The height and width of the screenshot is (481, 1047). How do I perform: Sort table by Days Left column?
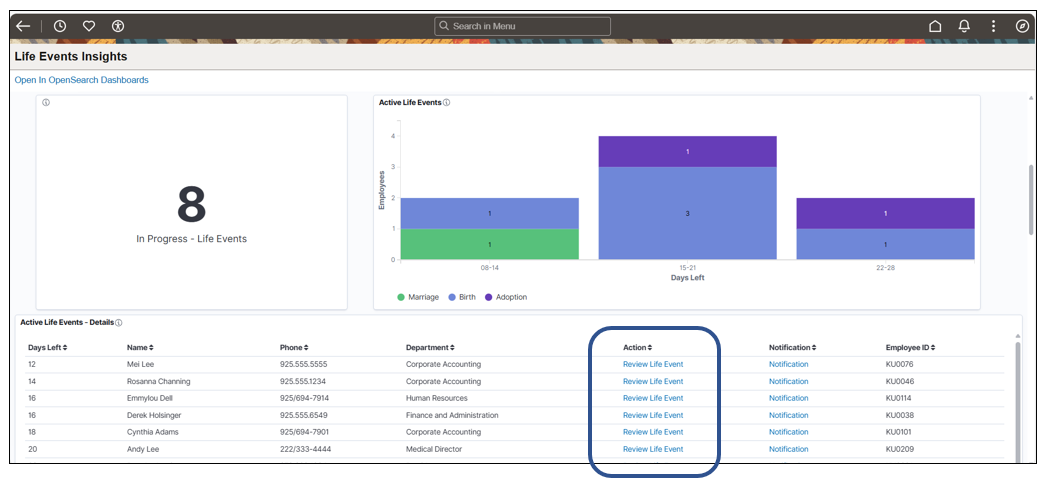tap(47, 347)
